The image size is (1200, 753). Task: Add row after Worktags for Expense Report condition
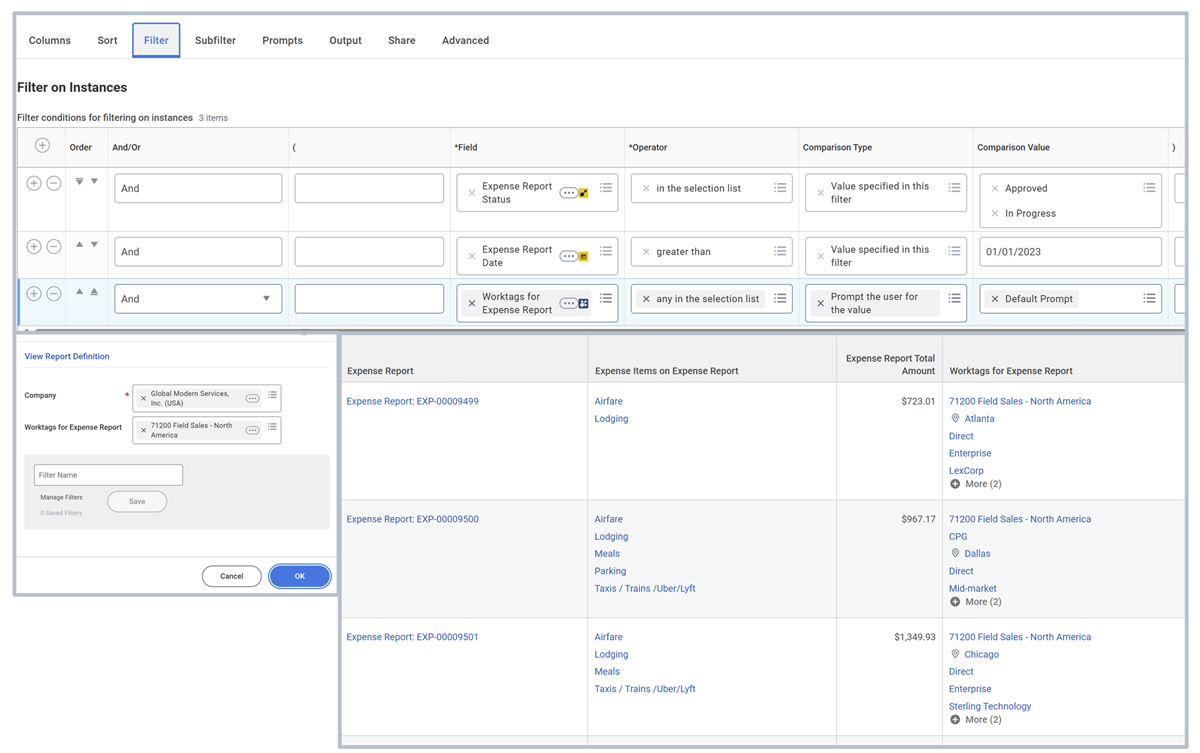point(34,293)
